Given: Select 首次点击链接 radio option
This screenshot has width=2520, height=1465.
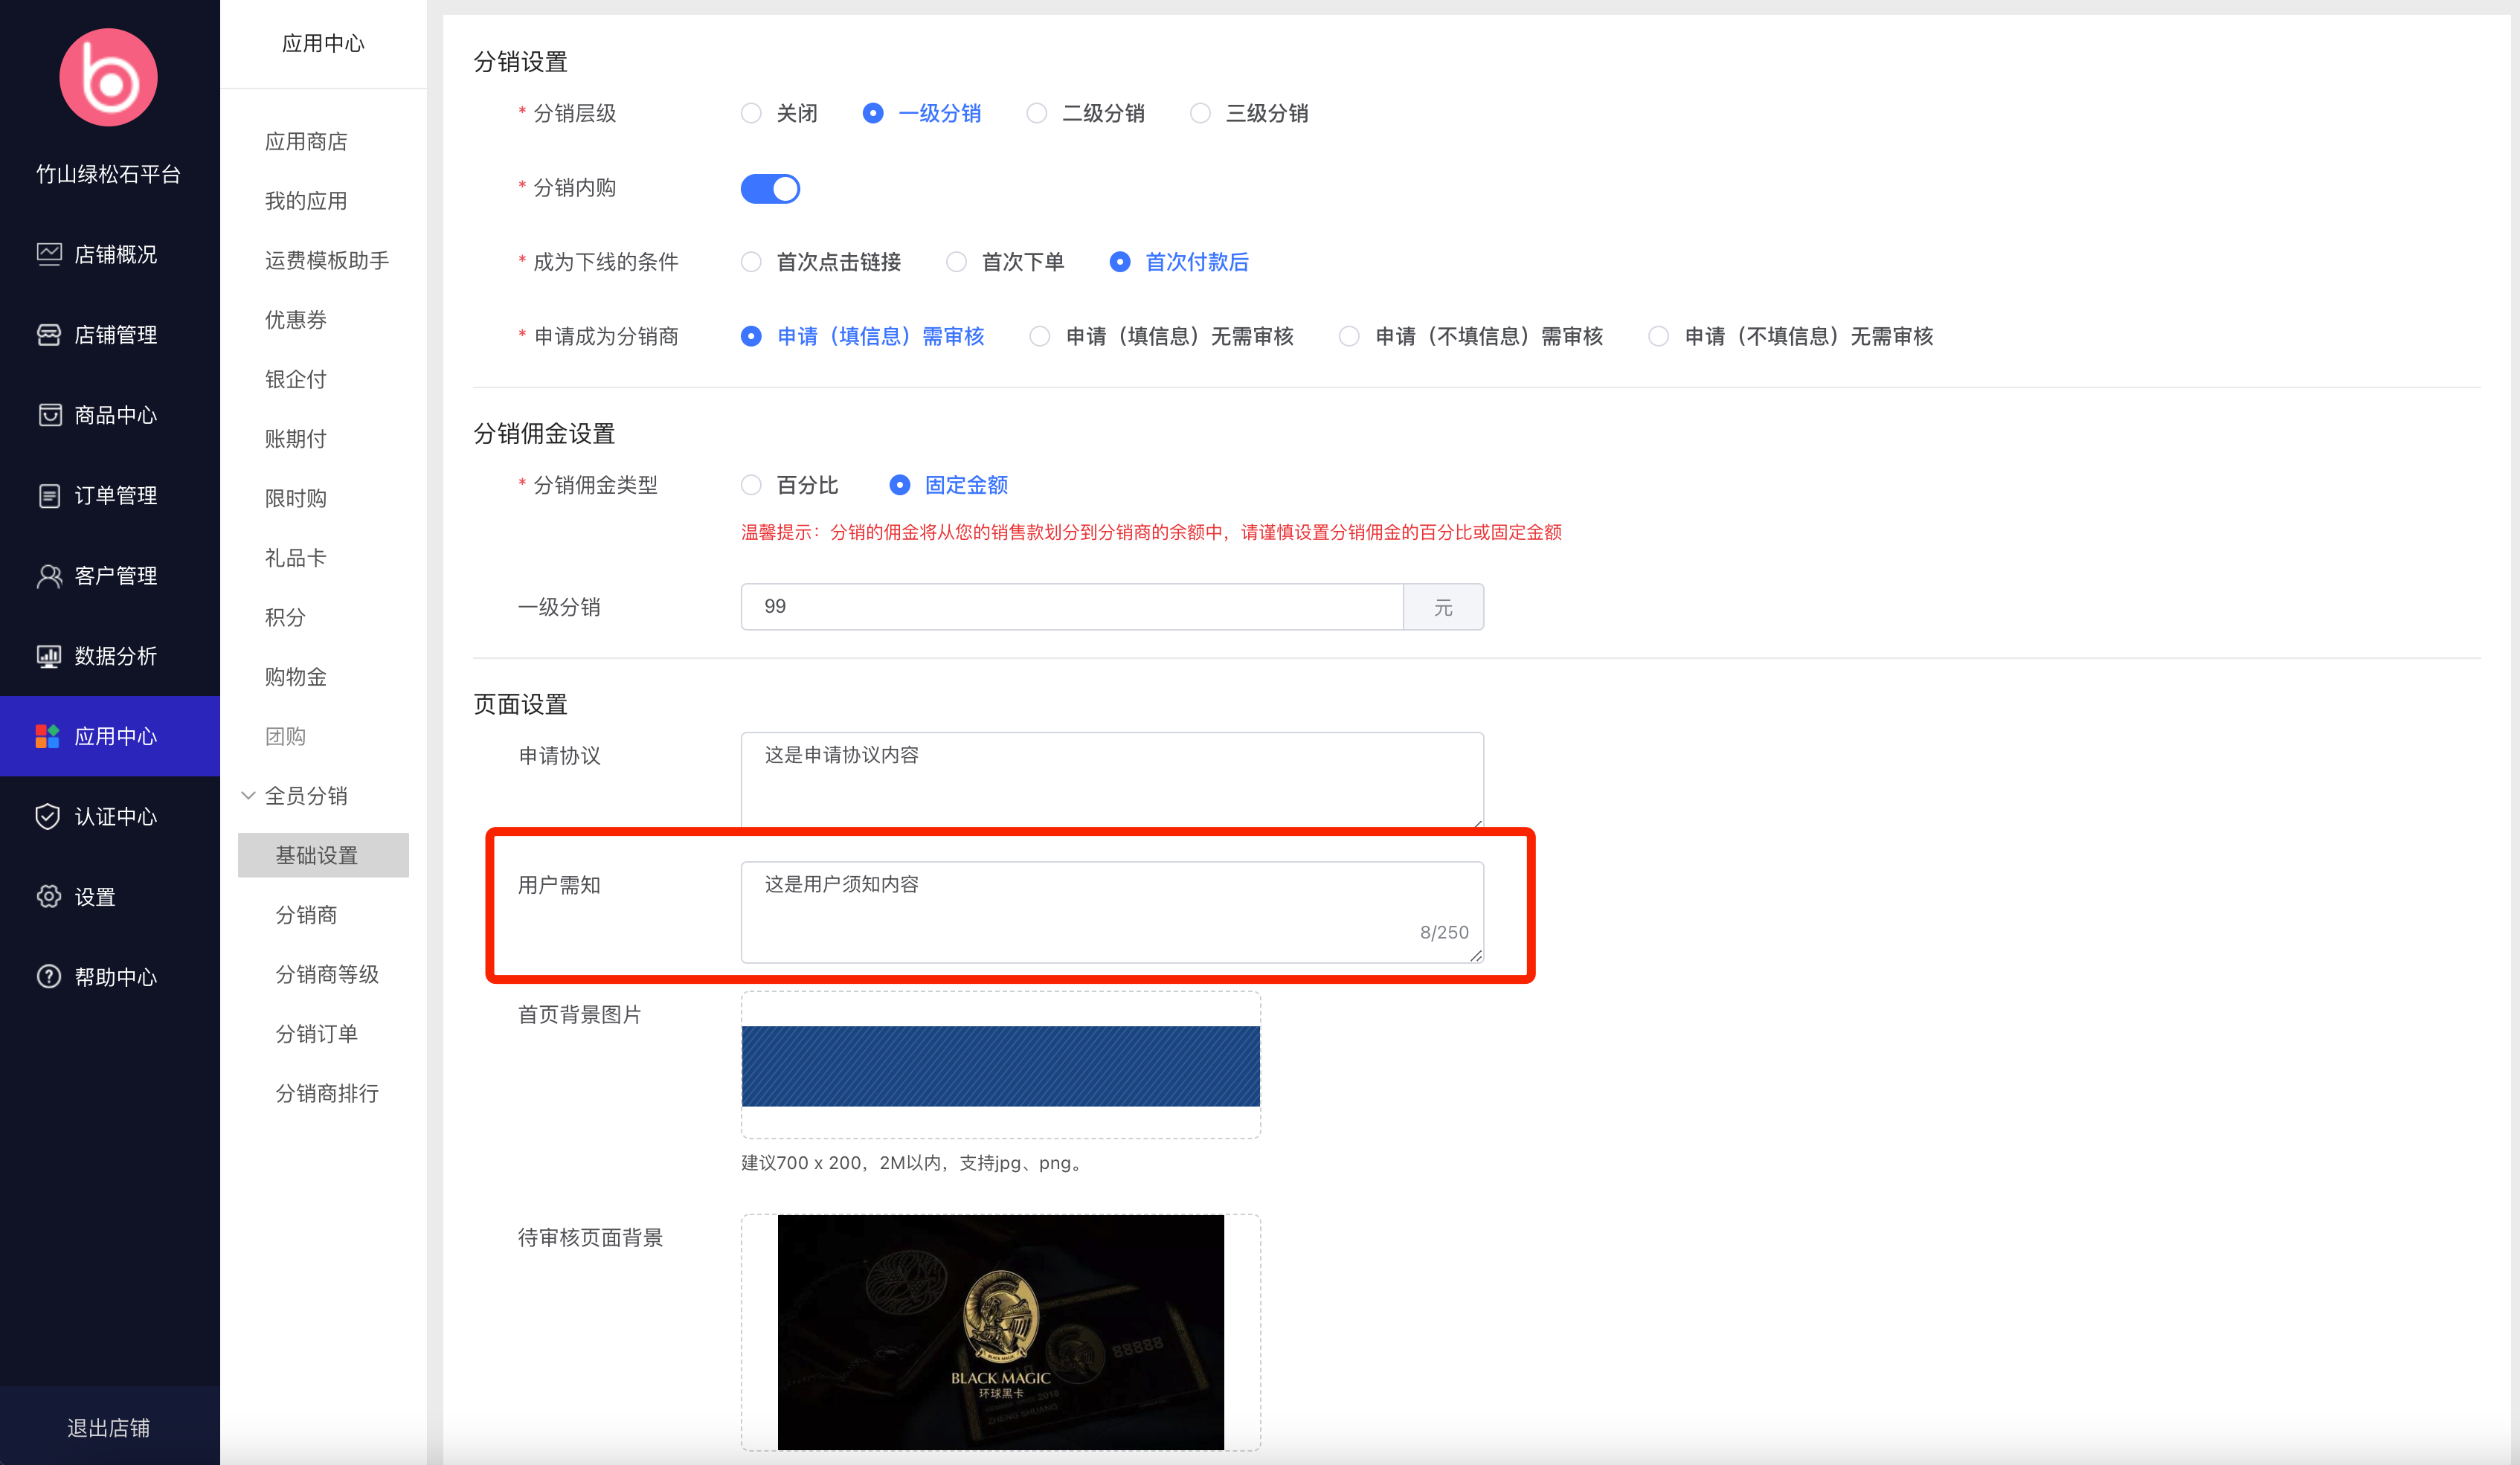Looking at the screenshot, I should pos(751,262).
